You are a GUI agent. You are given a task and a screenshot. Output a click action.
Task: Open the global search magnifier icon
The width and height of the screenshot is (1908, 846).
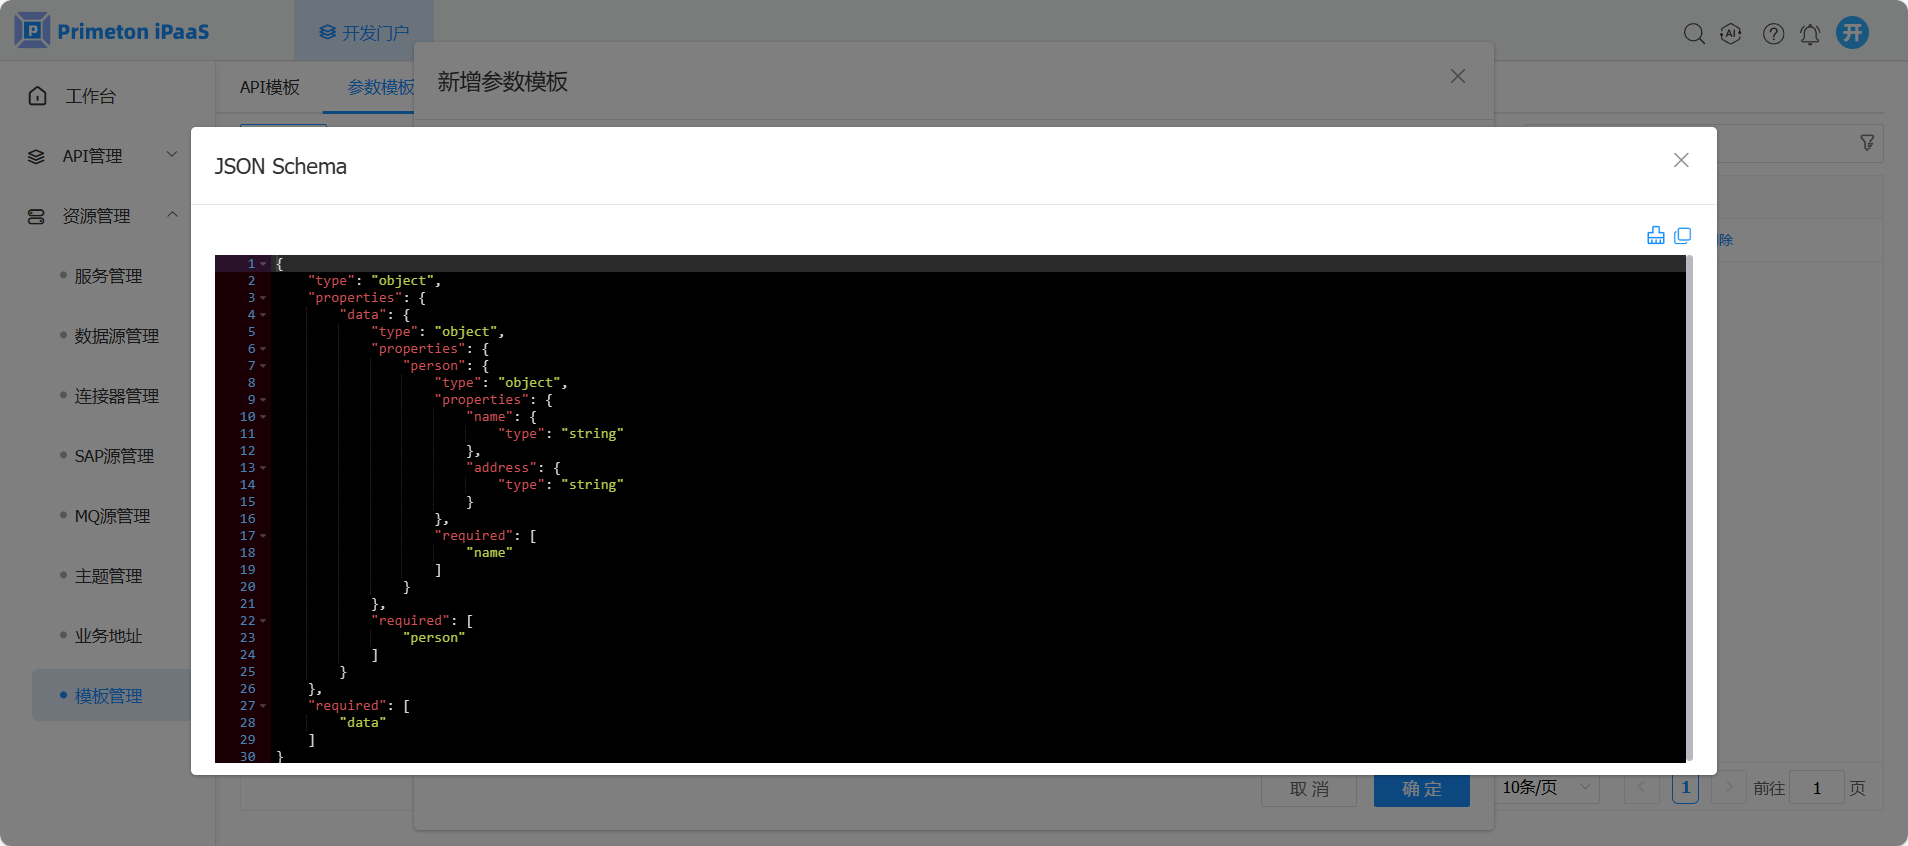[x=1694, y=33]
